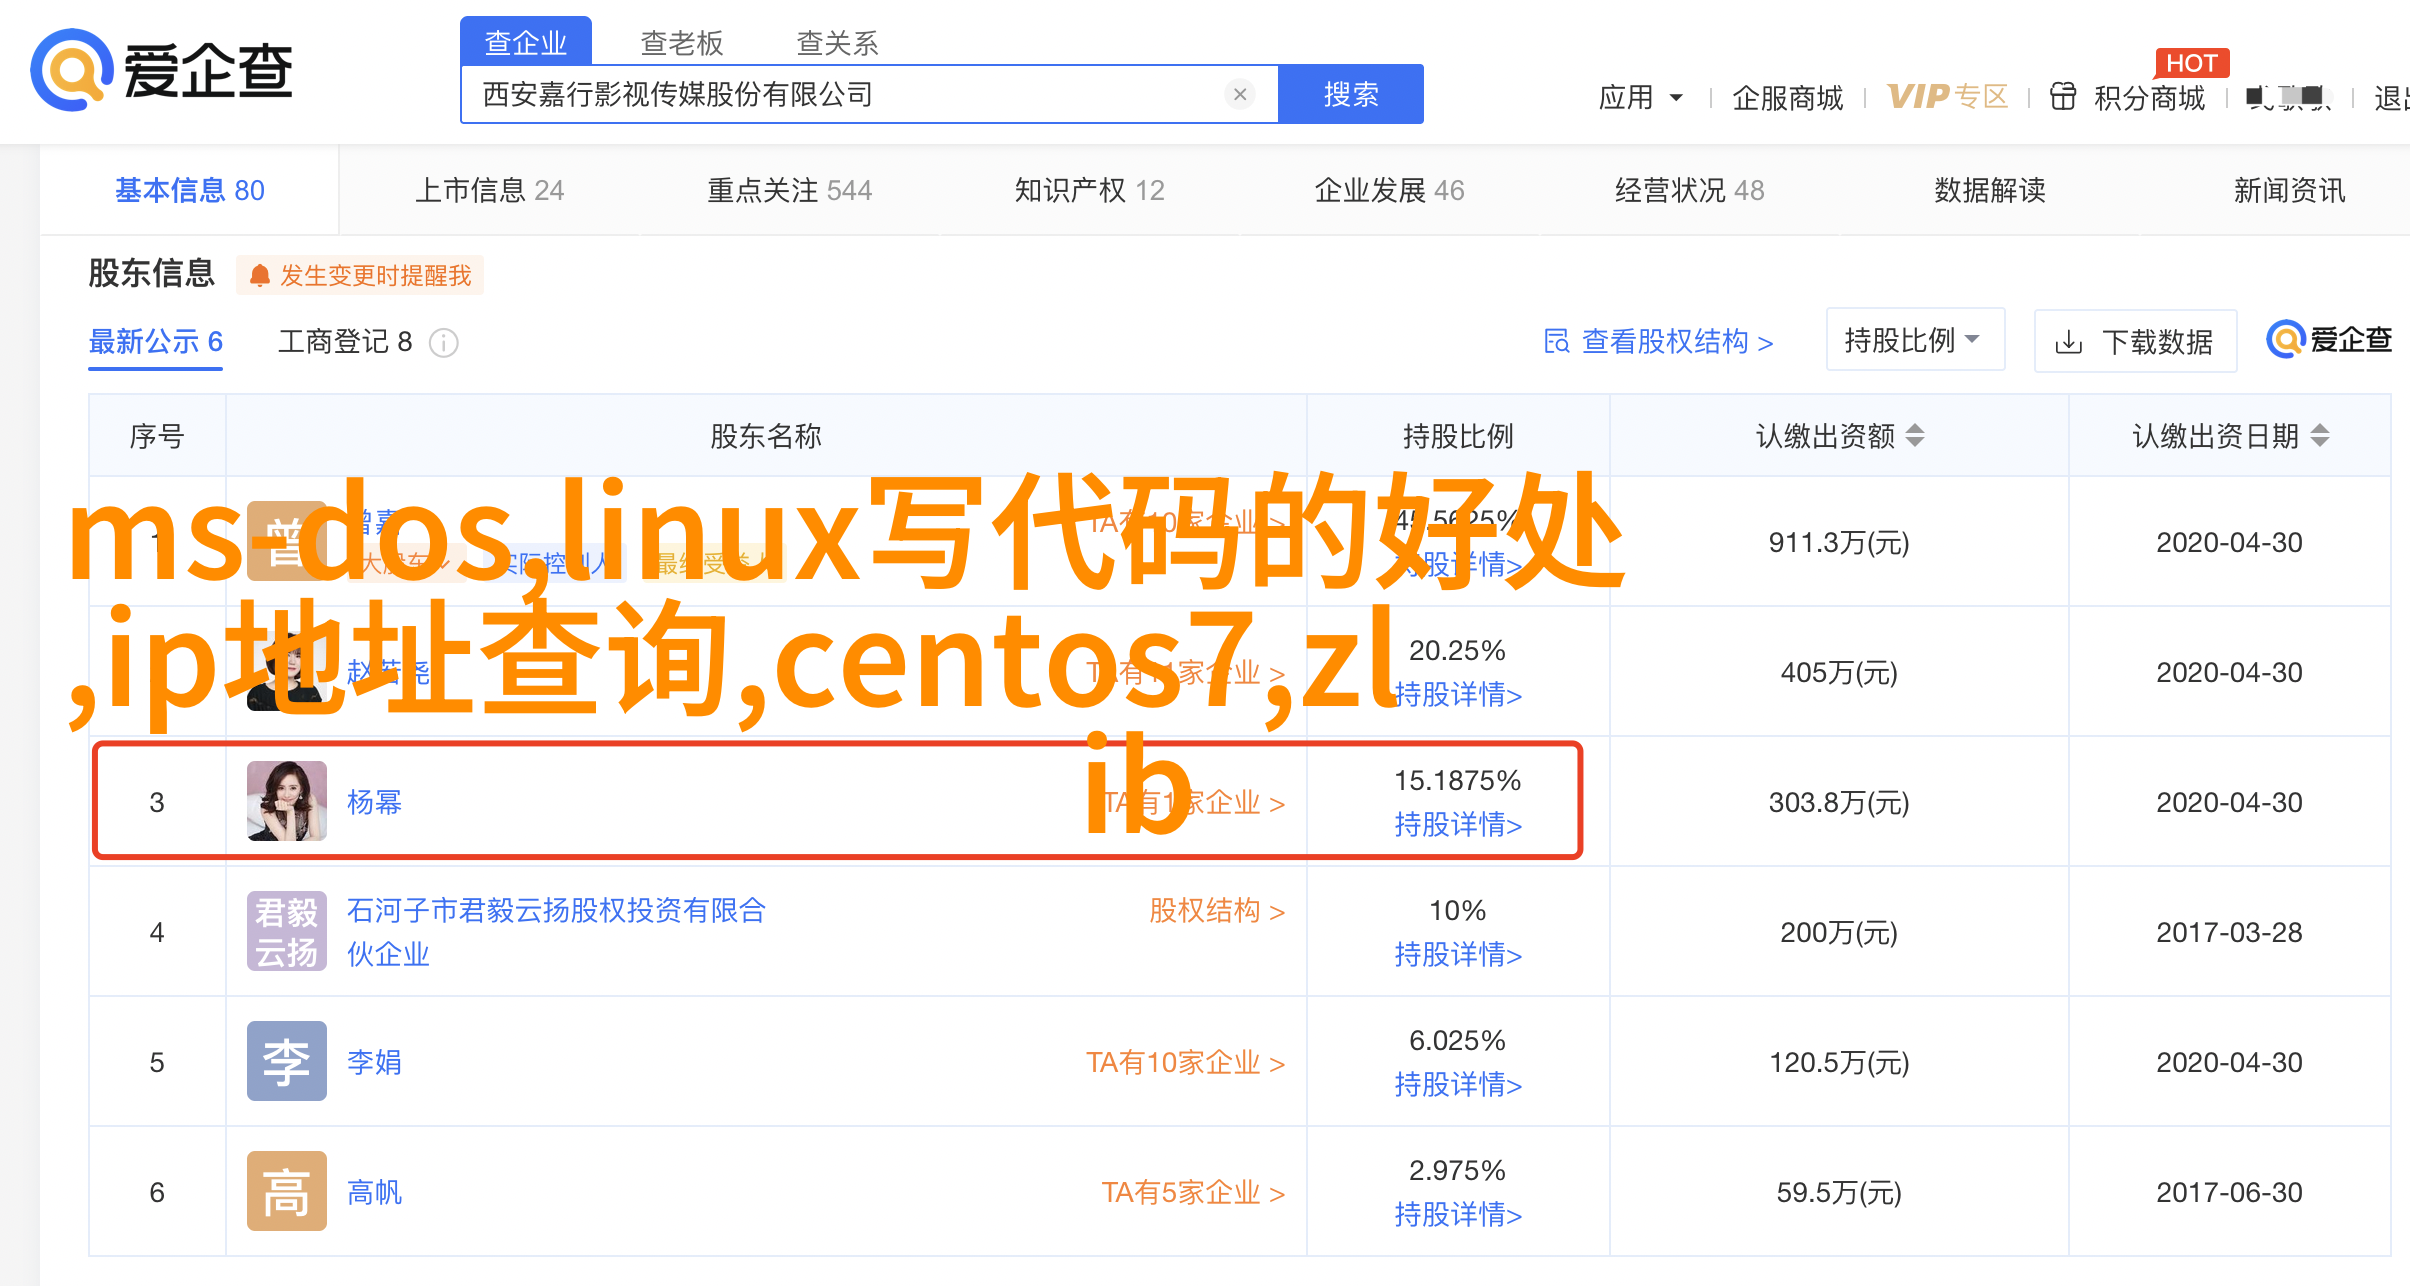Viewport: 2410px width, 1286px height.
Task: Click the 下载数据 download button
Action: click(2135, 342)
